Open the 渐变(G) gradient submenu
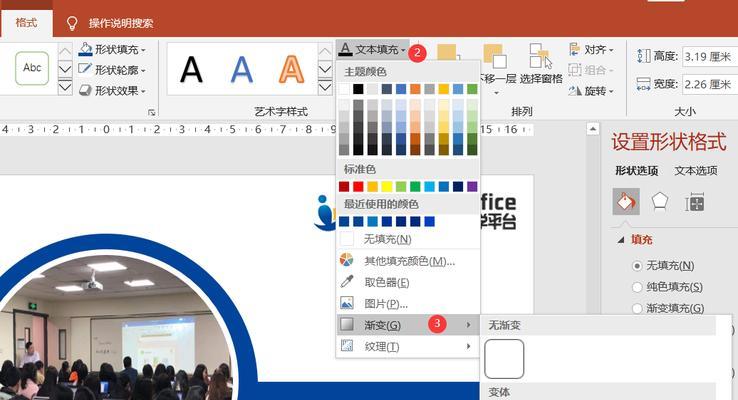738x400 pixels. click(x=408, y=325)
